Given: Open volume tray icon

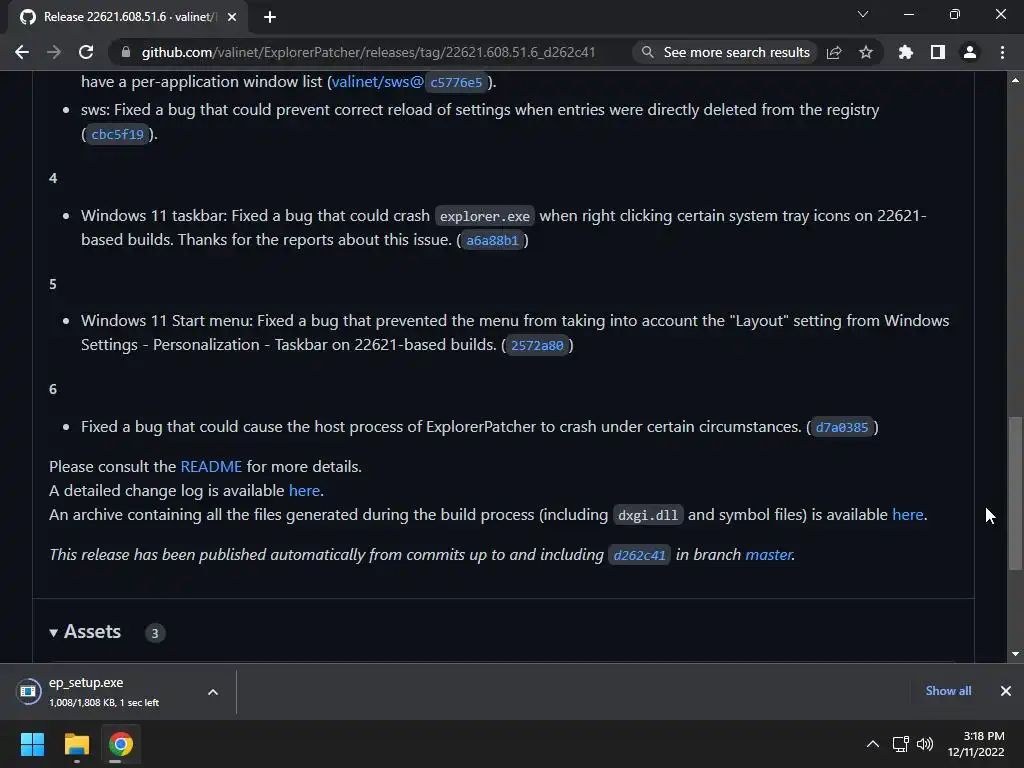Looking at the screenshot, I should tap(925, 744).
